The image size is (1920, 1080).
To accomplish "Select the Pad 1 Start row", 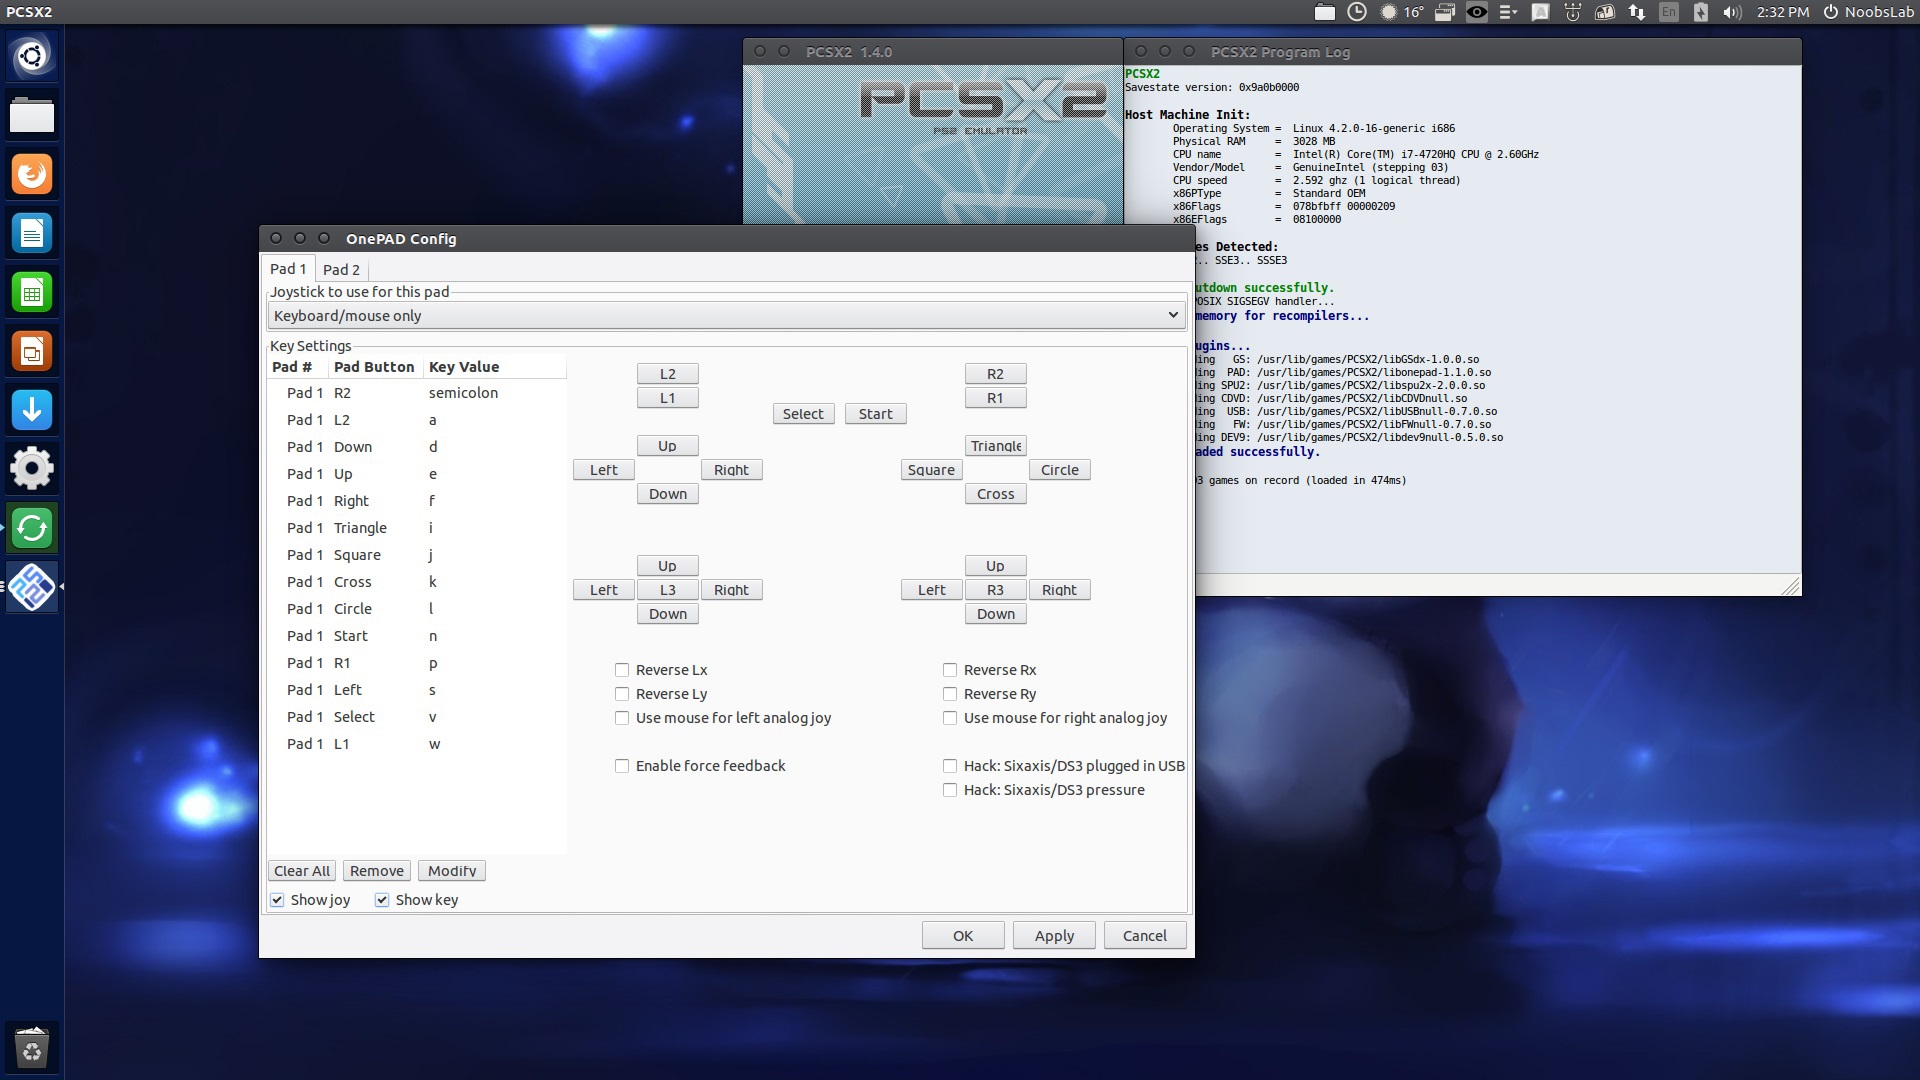I will tap(417, 636).
